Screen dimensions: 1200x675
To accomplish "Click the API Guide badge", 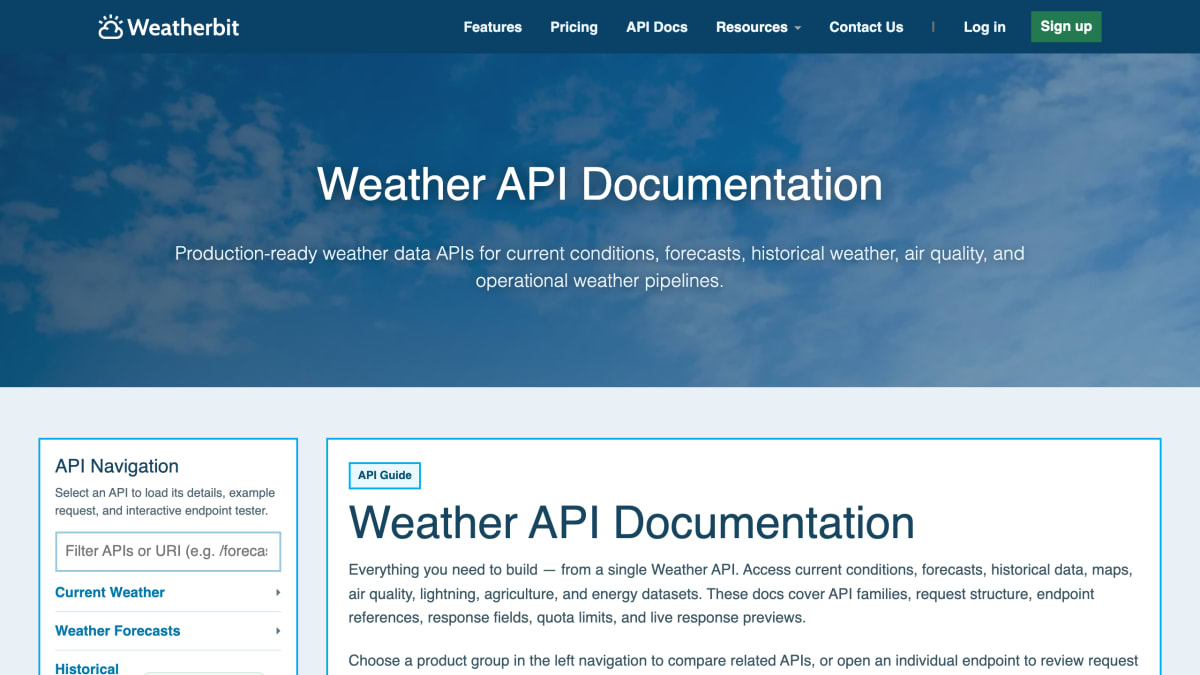I will (385, 475).
